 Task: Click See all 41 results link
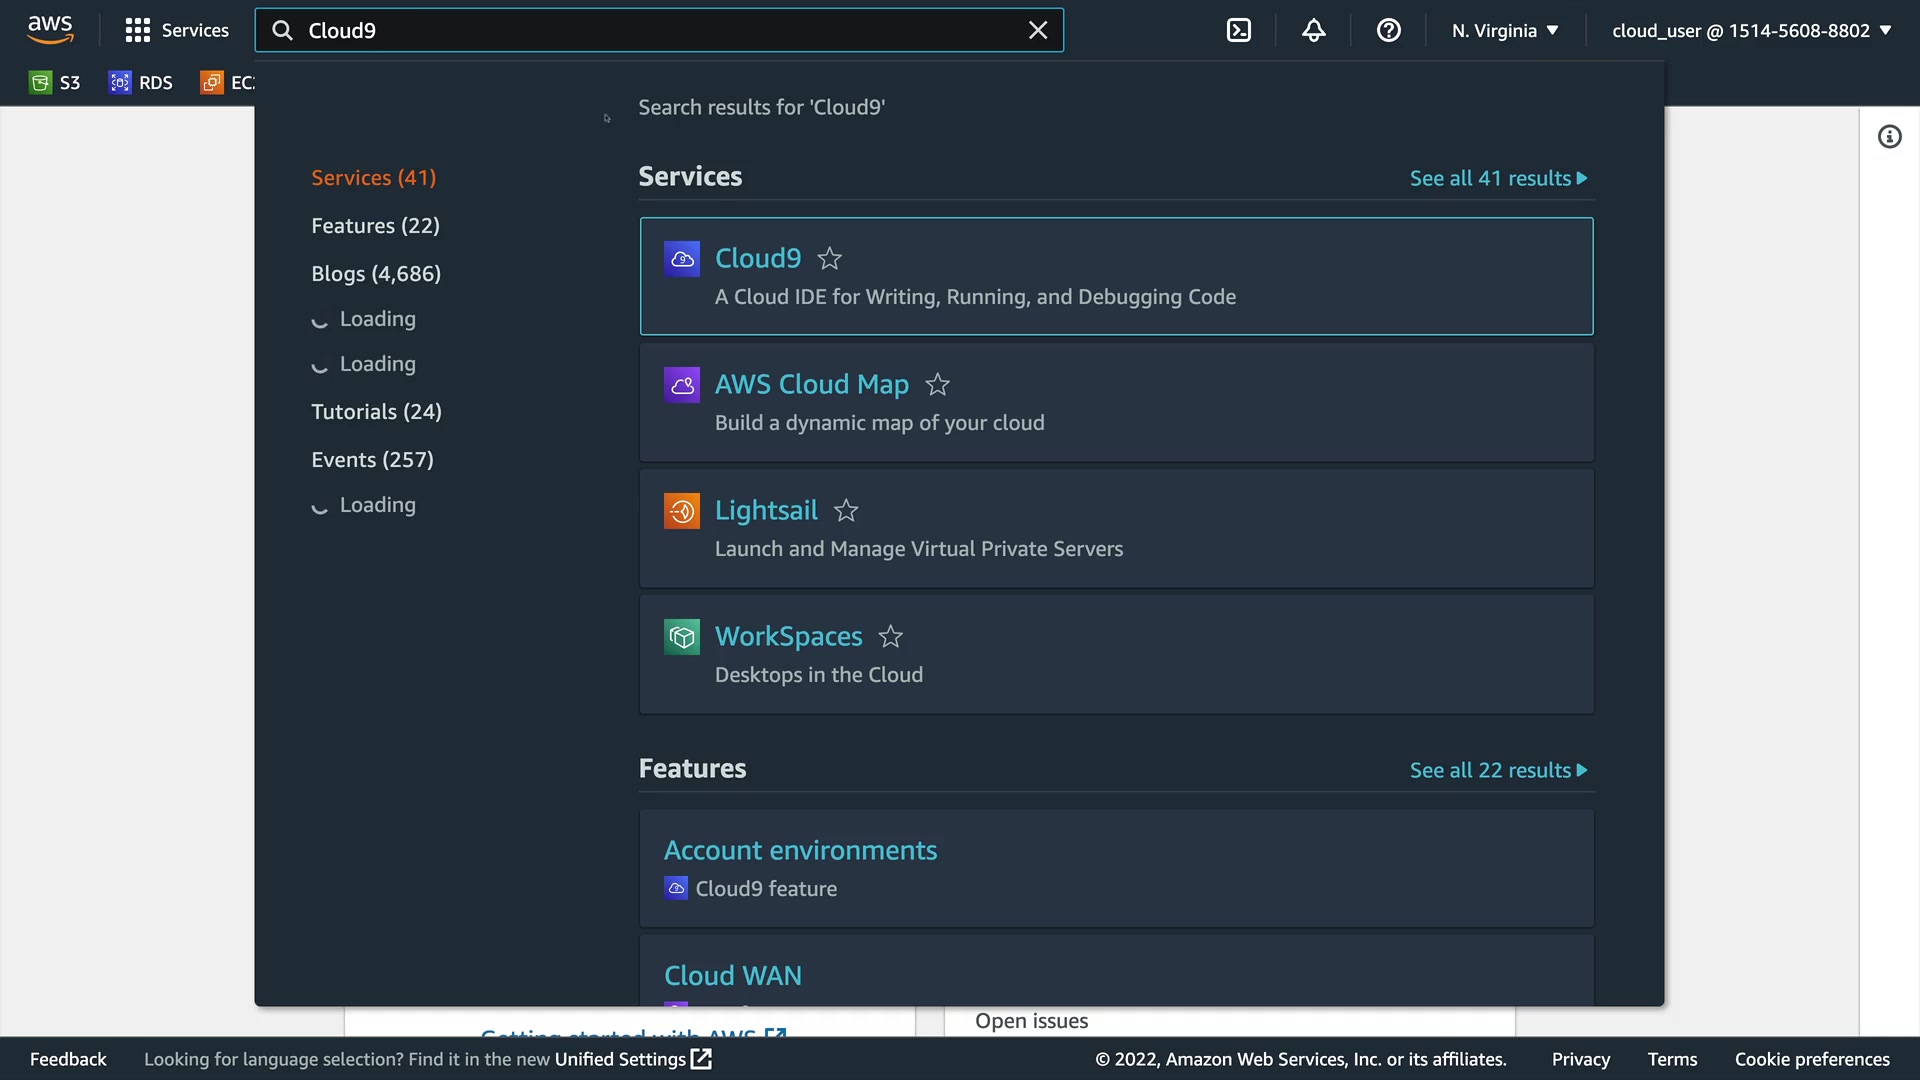pos(1498,178)
